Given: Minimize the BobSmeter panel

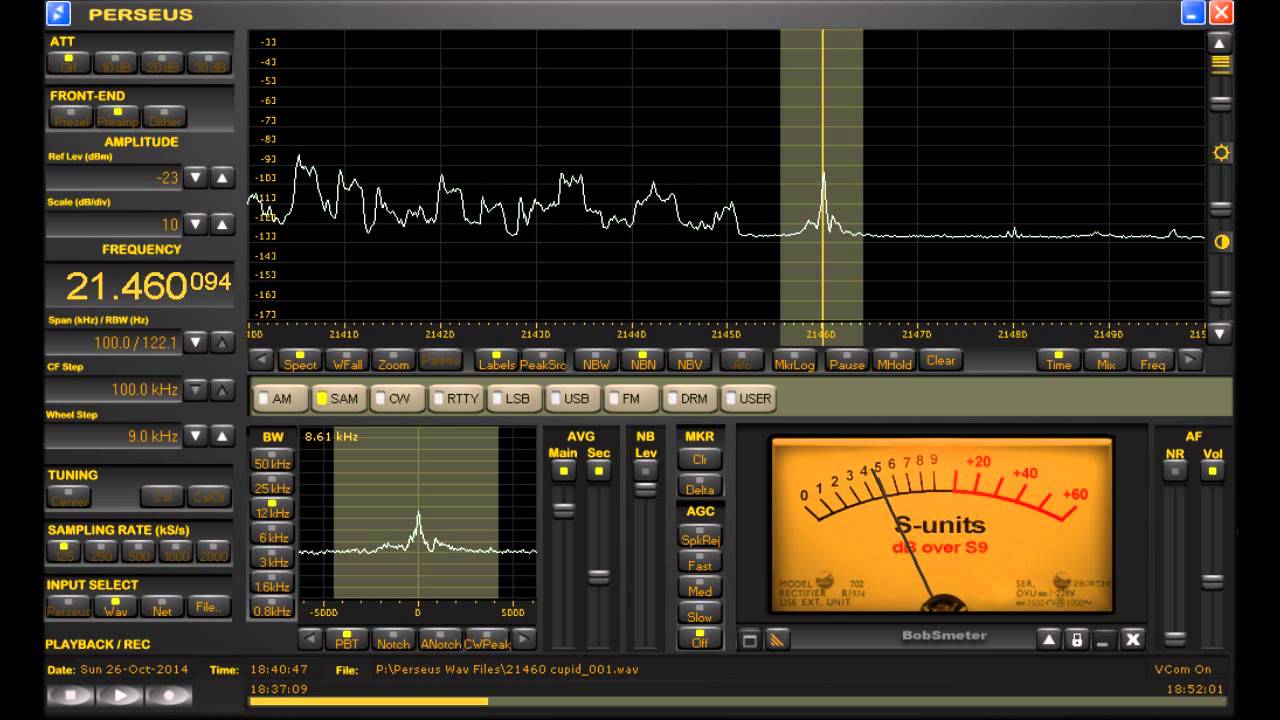Looking at the screenshot, I should pos(1104,639).
